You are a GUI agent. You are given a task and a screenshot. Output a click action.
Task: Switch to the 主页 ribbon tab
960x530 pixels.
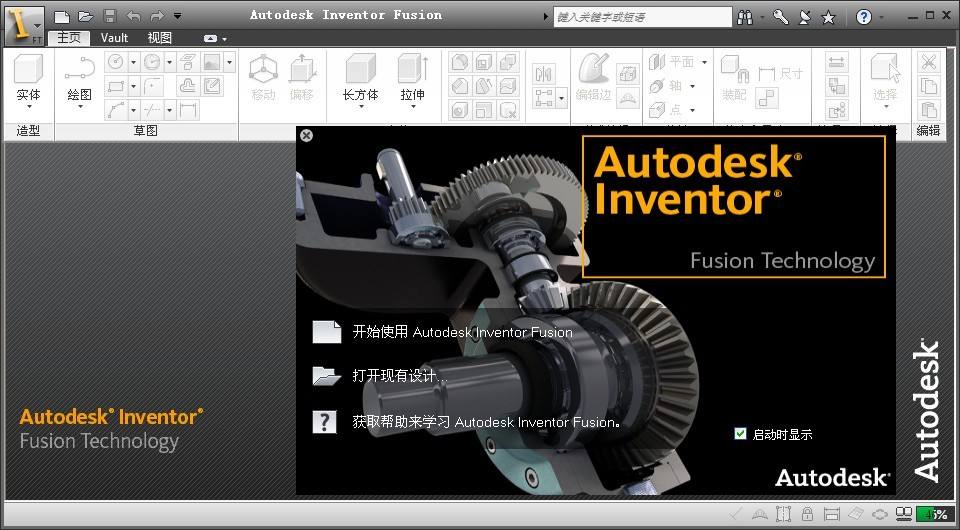69,38
